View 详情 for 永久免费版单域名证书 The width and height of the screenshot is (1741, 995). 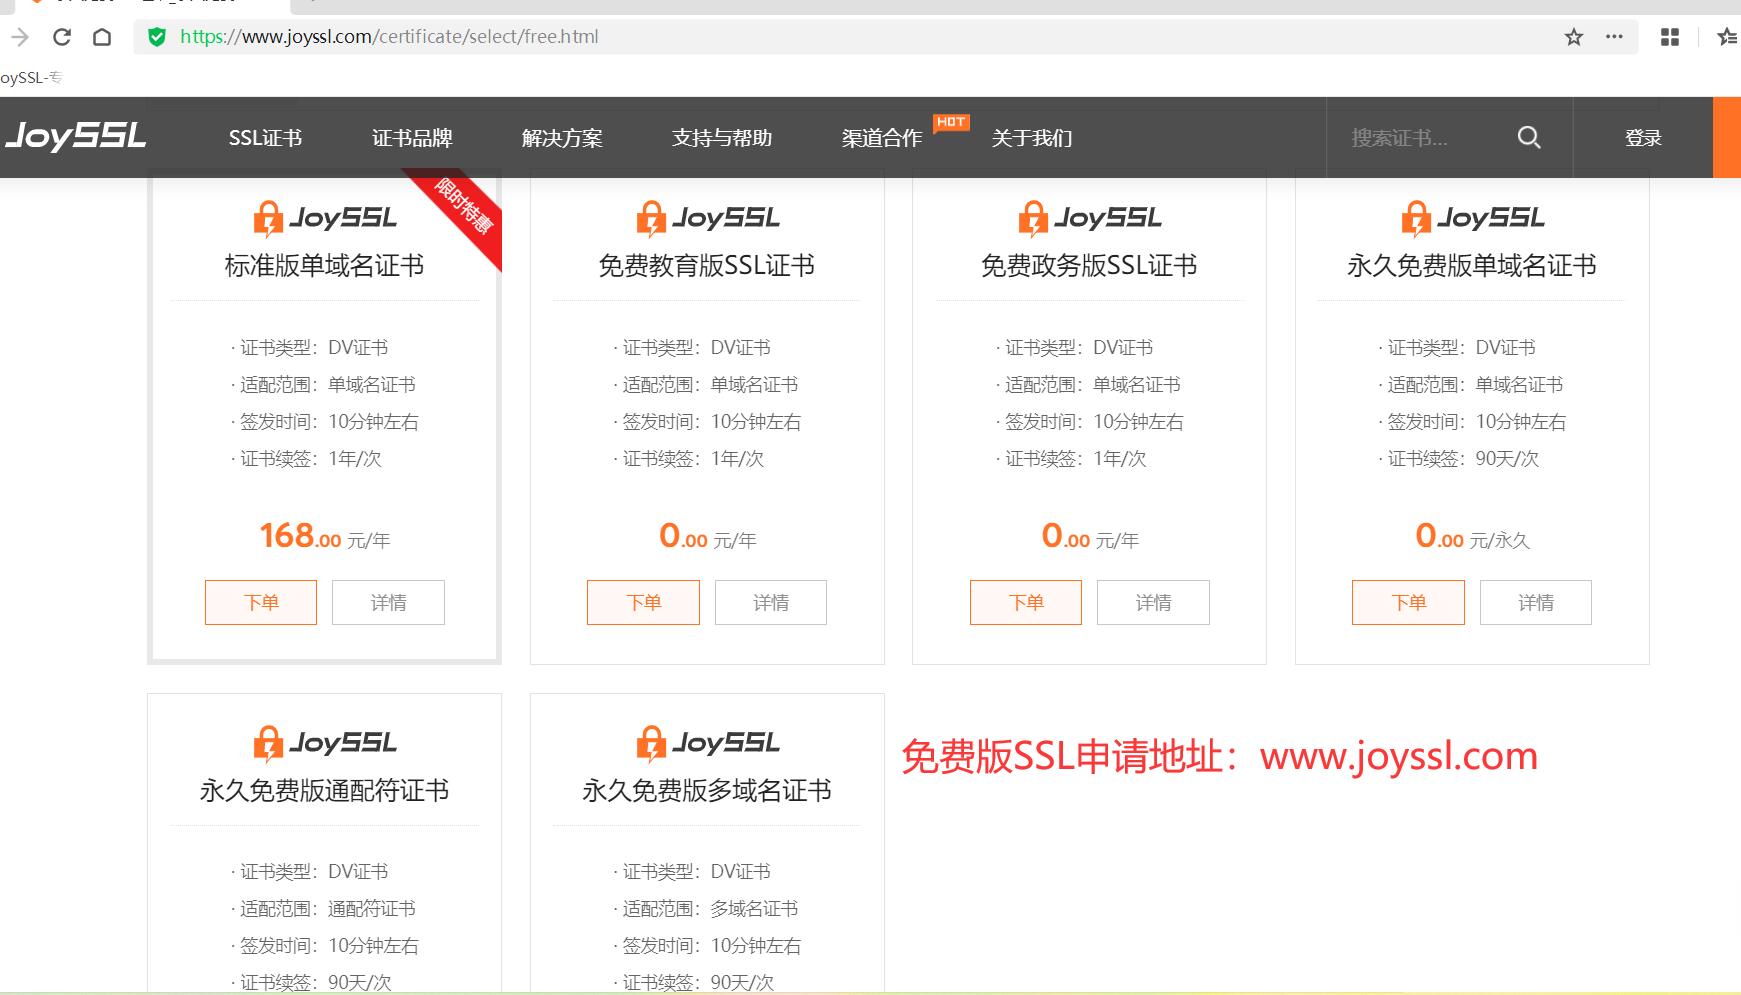[x=1536, y=602]
